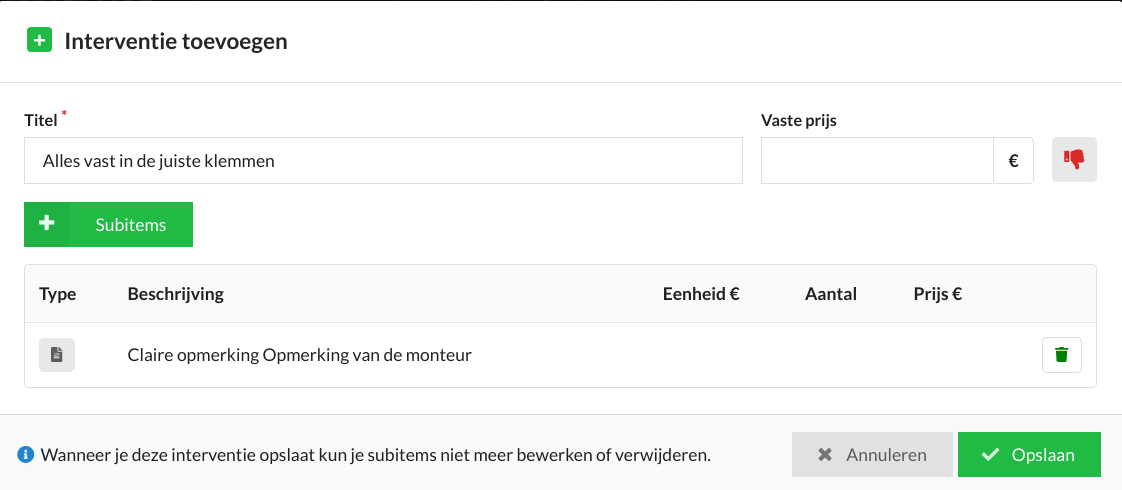Click the X icon on Annuleren

tap(825, 455)
